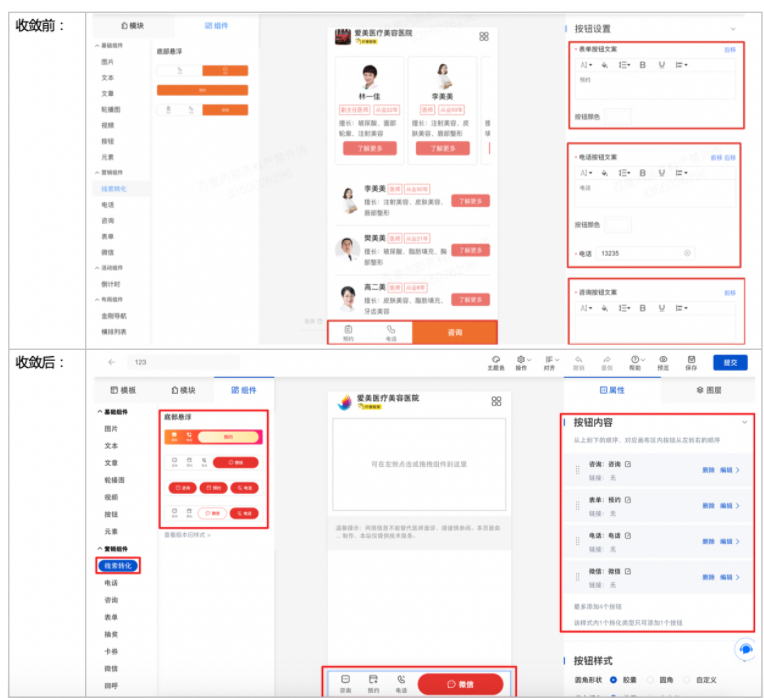Collapse the 按钮内容 section chevron

[x=744, y=423]
